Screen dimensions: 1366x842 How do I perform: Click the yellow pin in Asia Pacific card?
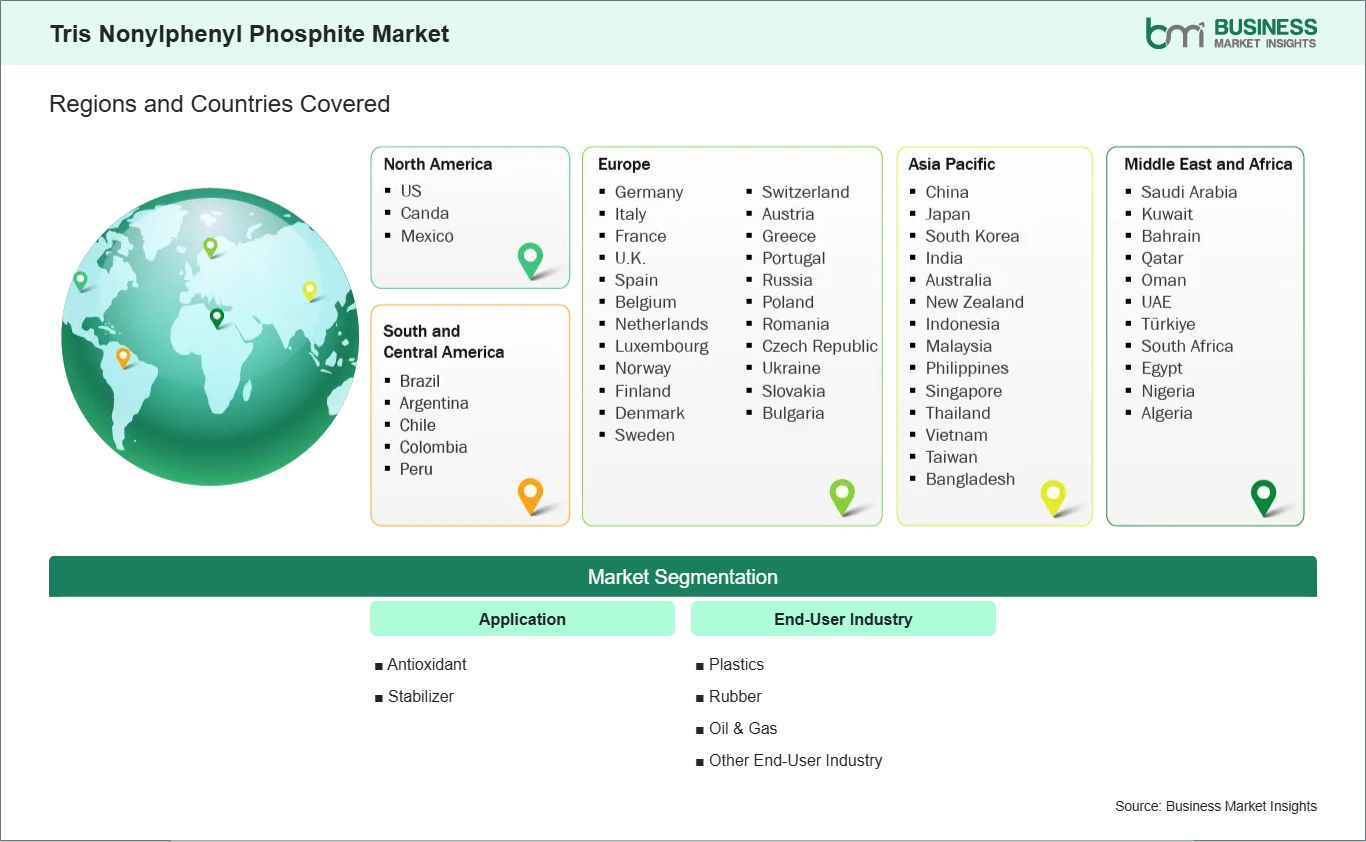coord(1053,497)
